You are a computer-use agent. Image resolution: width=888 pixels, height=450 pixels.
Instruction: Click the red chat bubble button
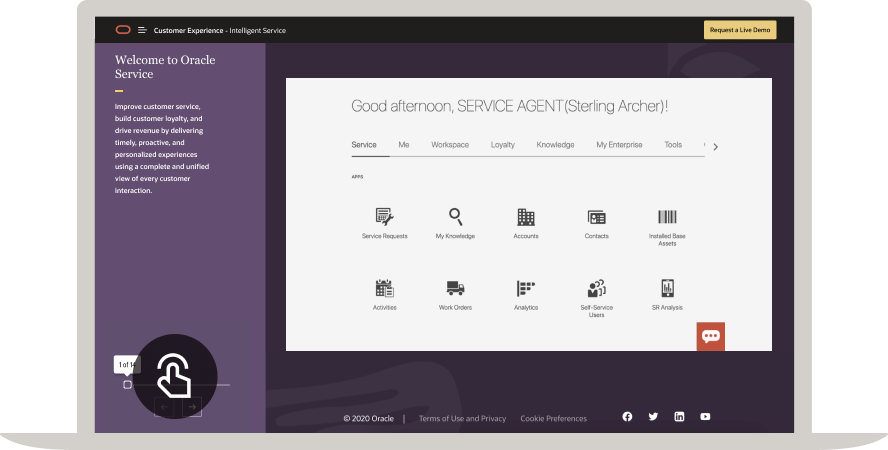711,337
